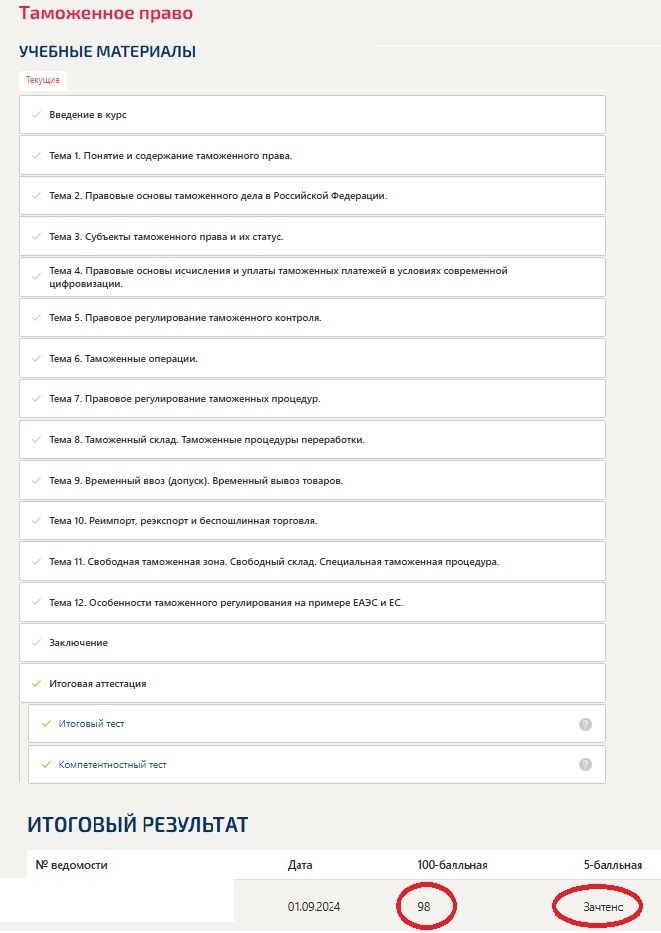Open Тема 9. Временный ввоз section
The width and height of the screenshot is (661, 933).
click(x=312, y=480)
